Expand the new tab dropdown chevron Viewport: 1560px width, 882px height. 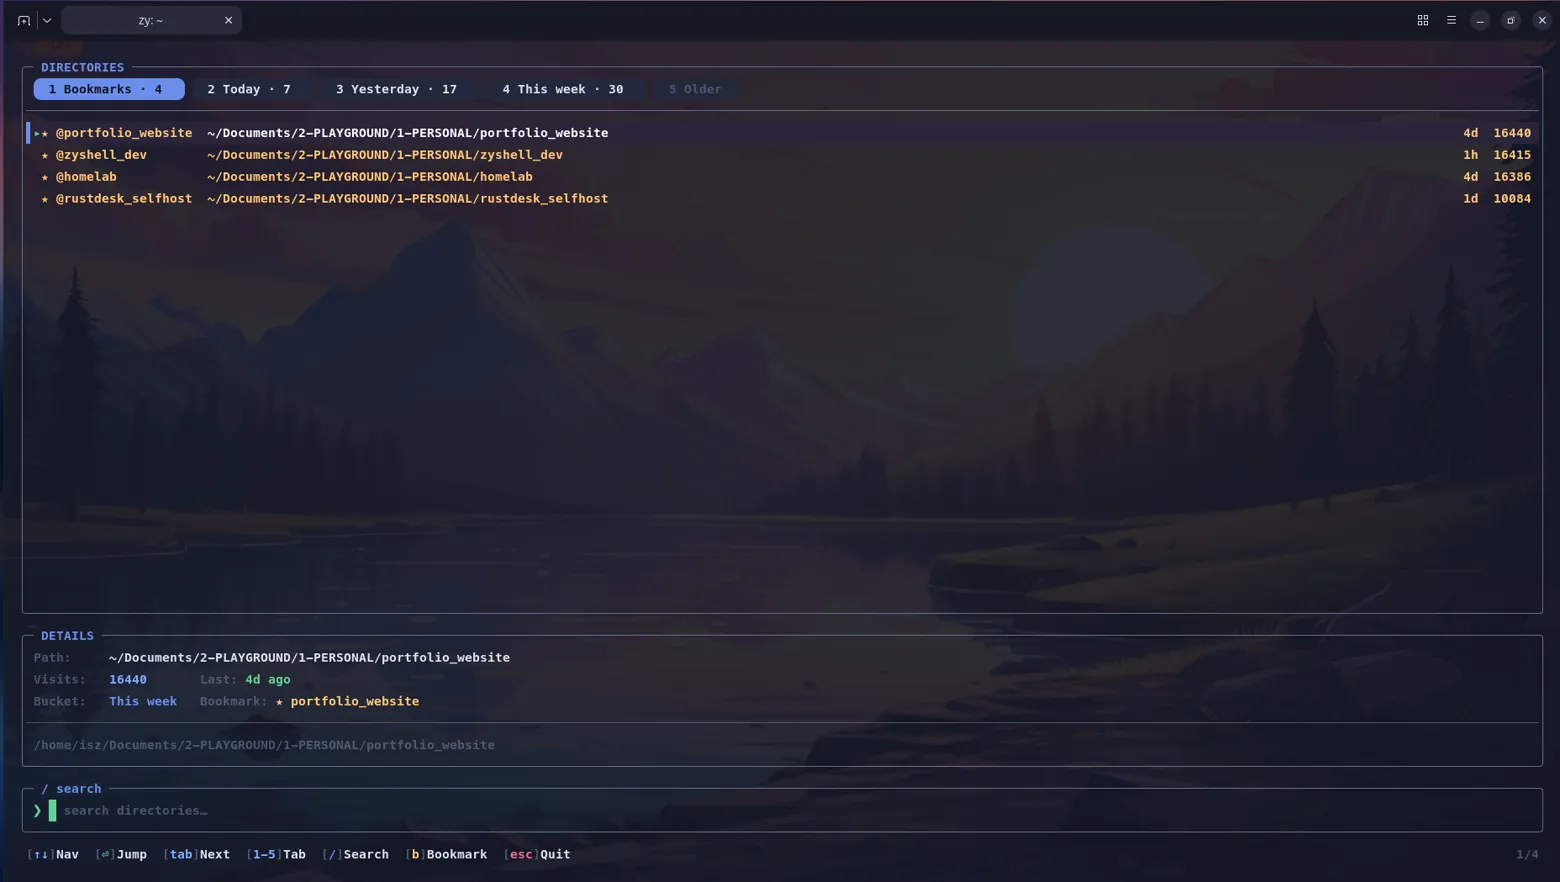coord(47,20)
